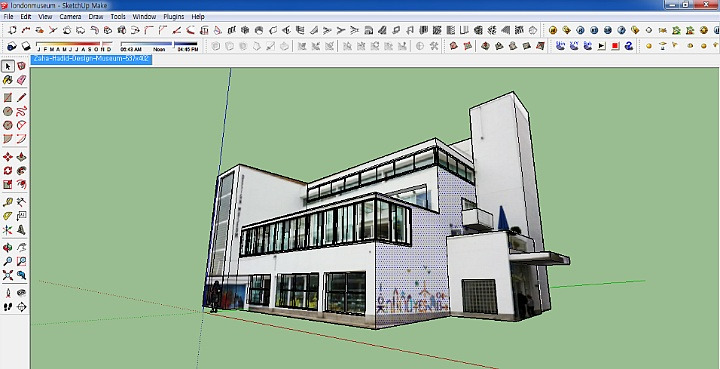Viewport: 720px width, 369px height.
Task: Activate the Look Around eye tool
Action: pos(21,293)
